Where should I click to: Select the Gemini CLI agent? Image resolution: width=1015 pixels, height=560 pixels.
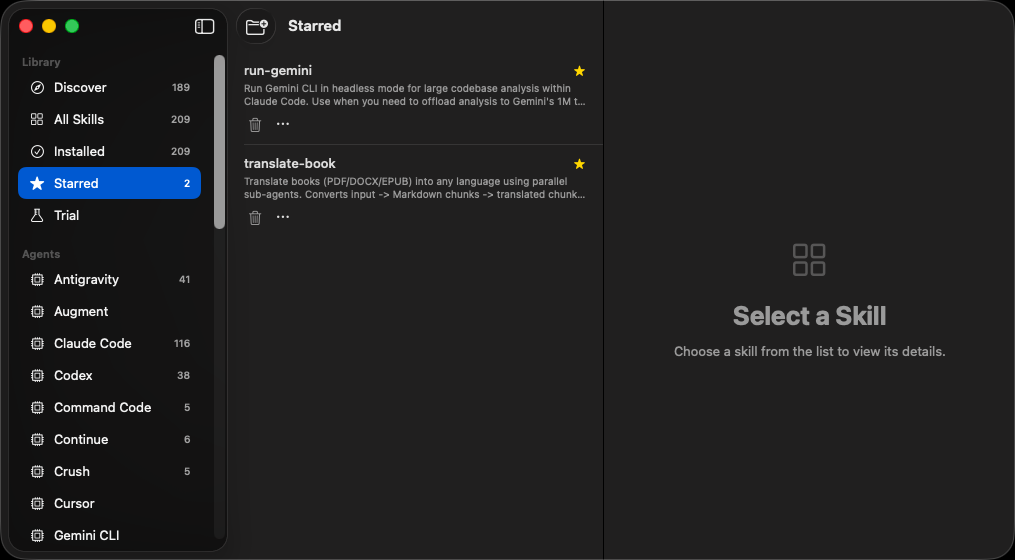pos(109,535)
